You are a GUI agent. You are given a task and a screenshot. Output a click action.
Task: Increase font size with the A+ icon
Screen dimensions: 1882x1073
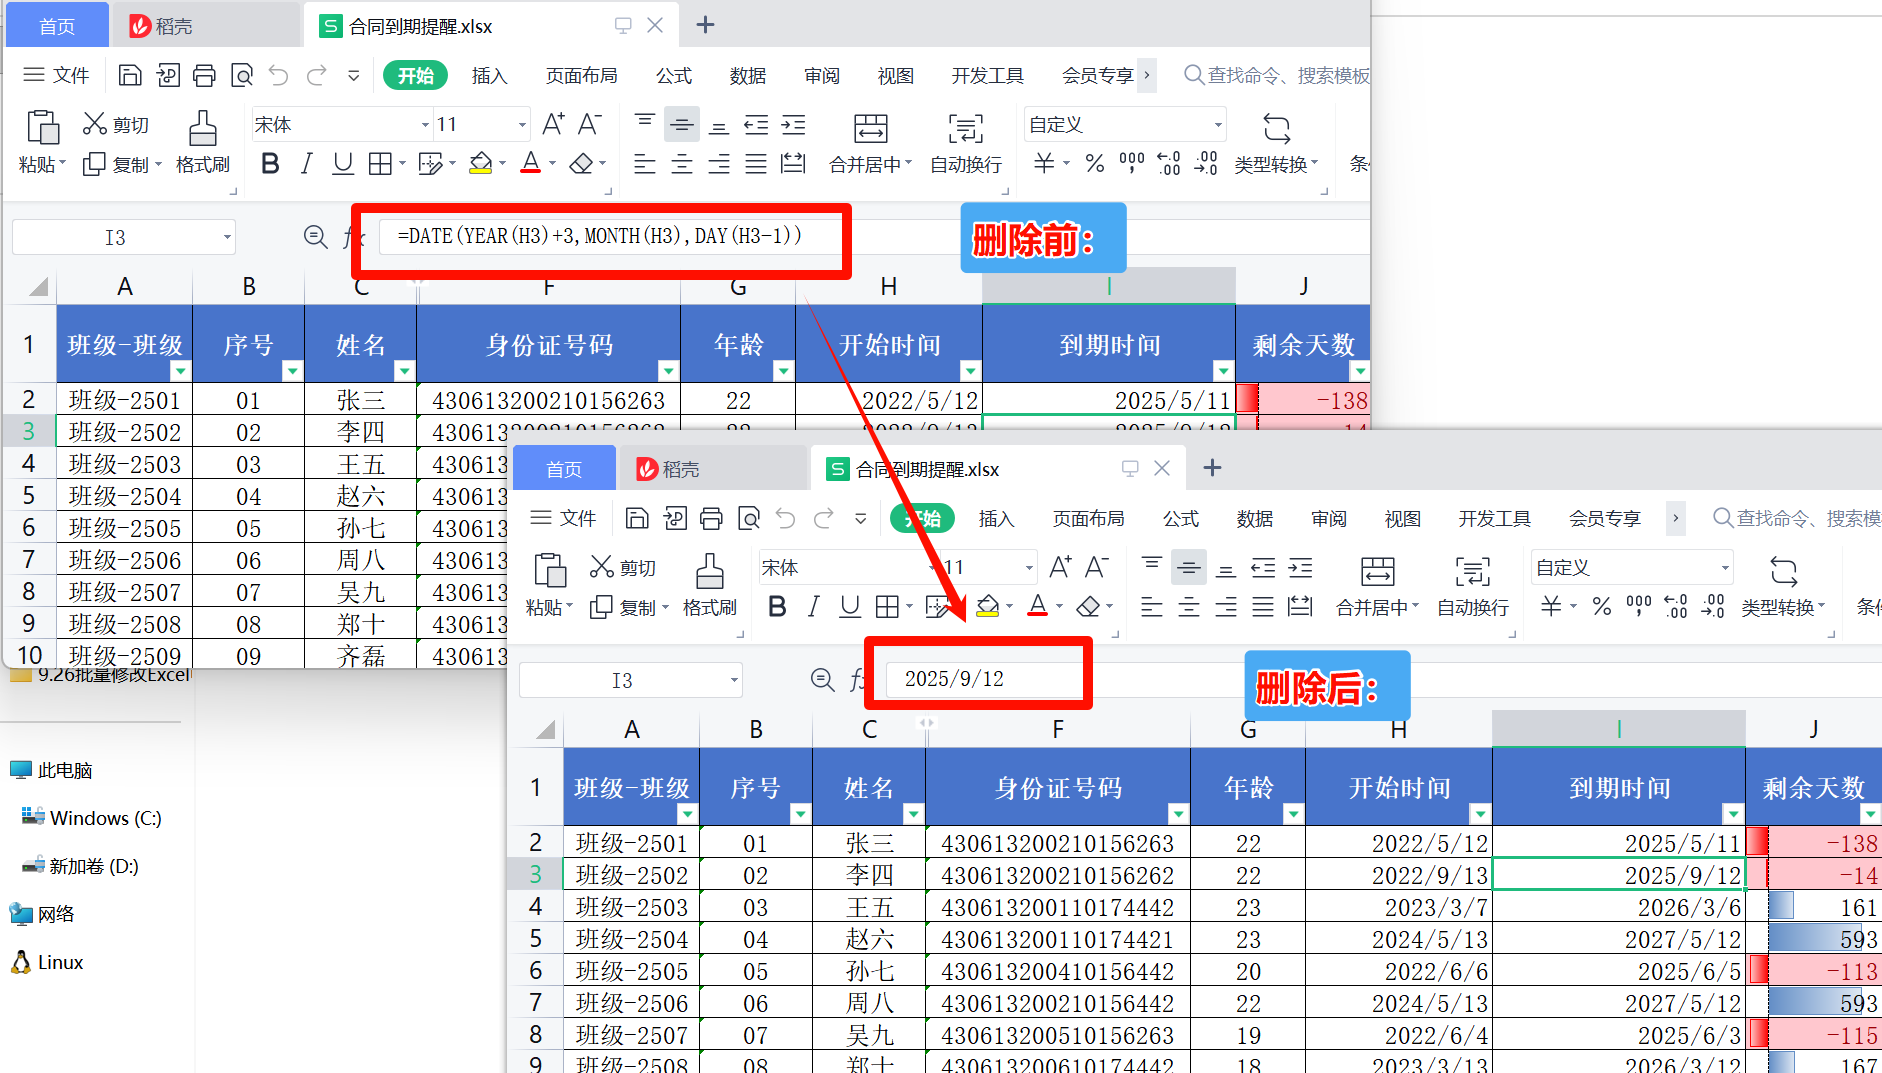click(551, 122)
